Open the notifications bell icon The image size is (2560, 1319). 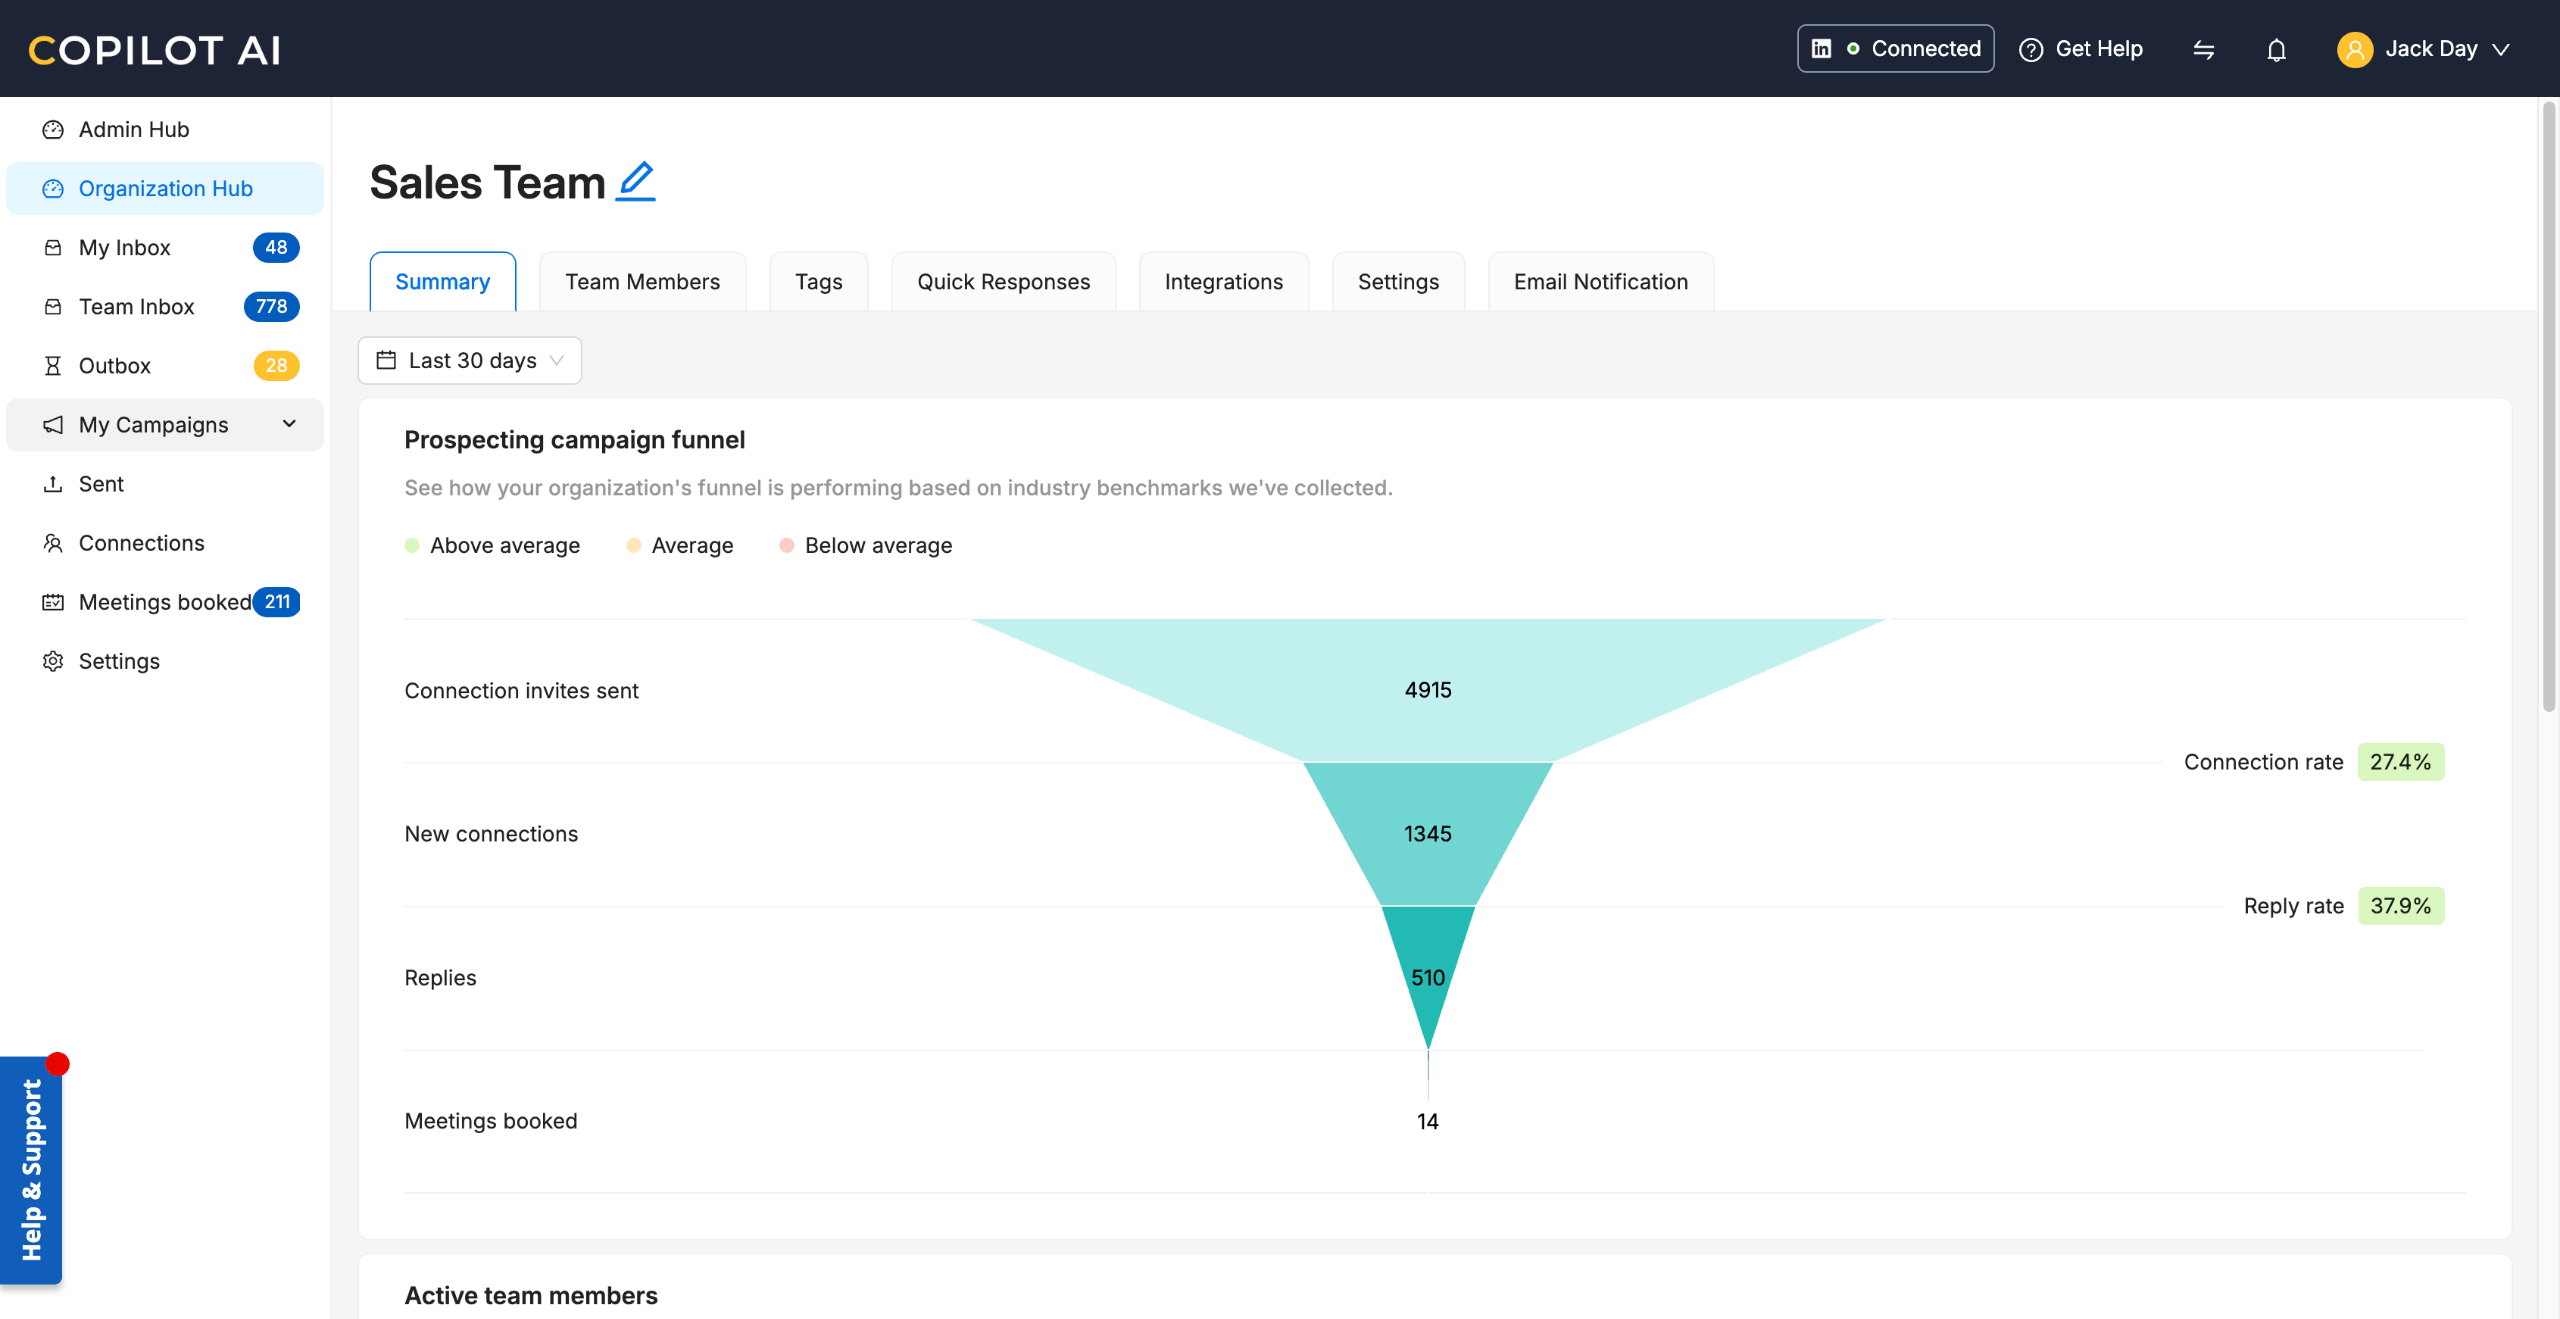click(2276, 49)
